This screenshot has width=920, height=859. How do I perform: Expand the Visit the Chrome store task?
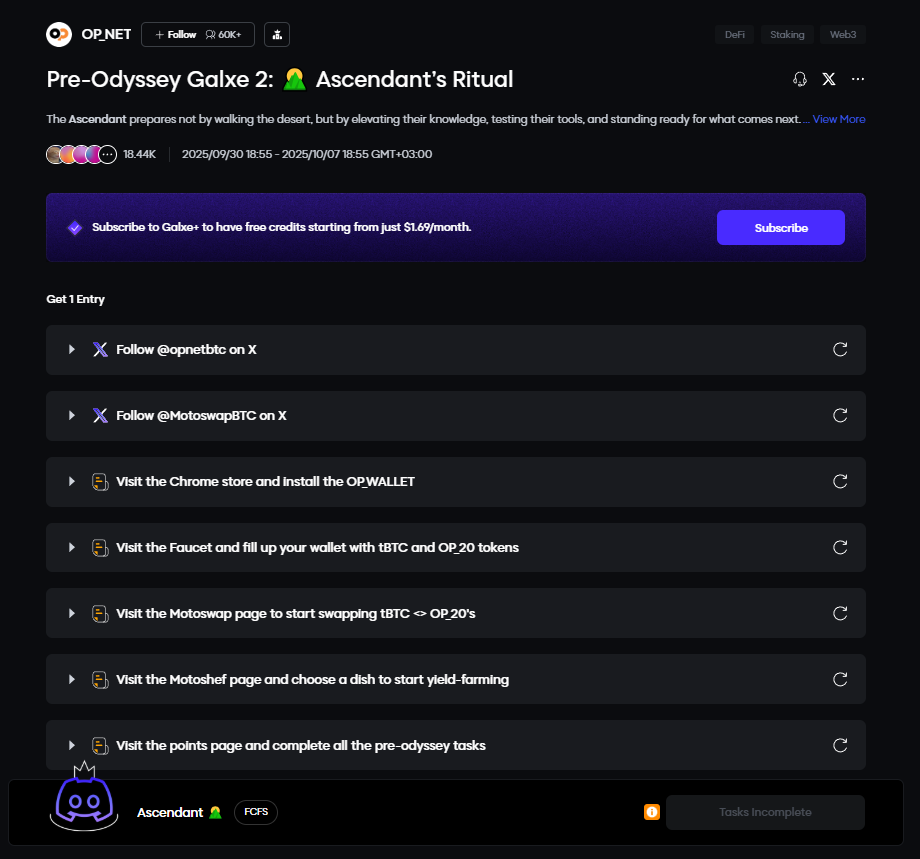72,482
